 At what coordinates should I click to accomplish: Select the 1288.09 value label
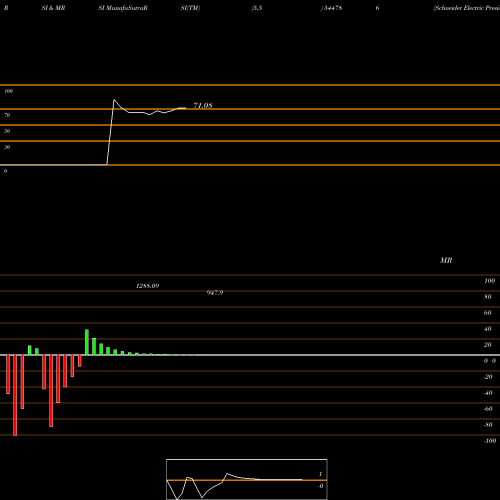click(x=148, y=286)
